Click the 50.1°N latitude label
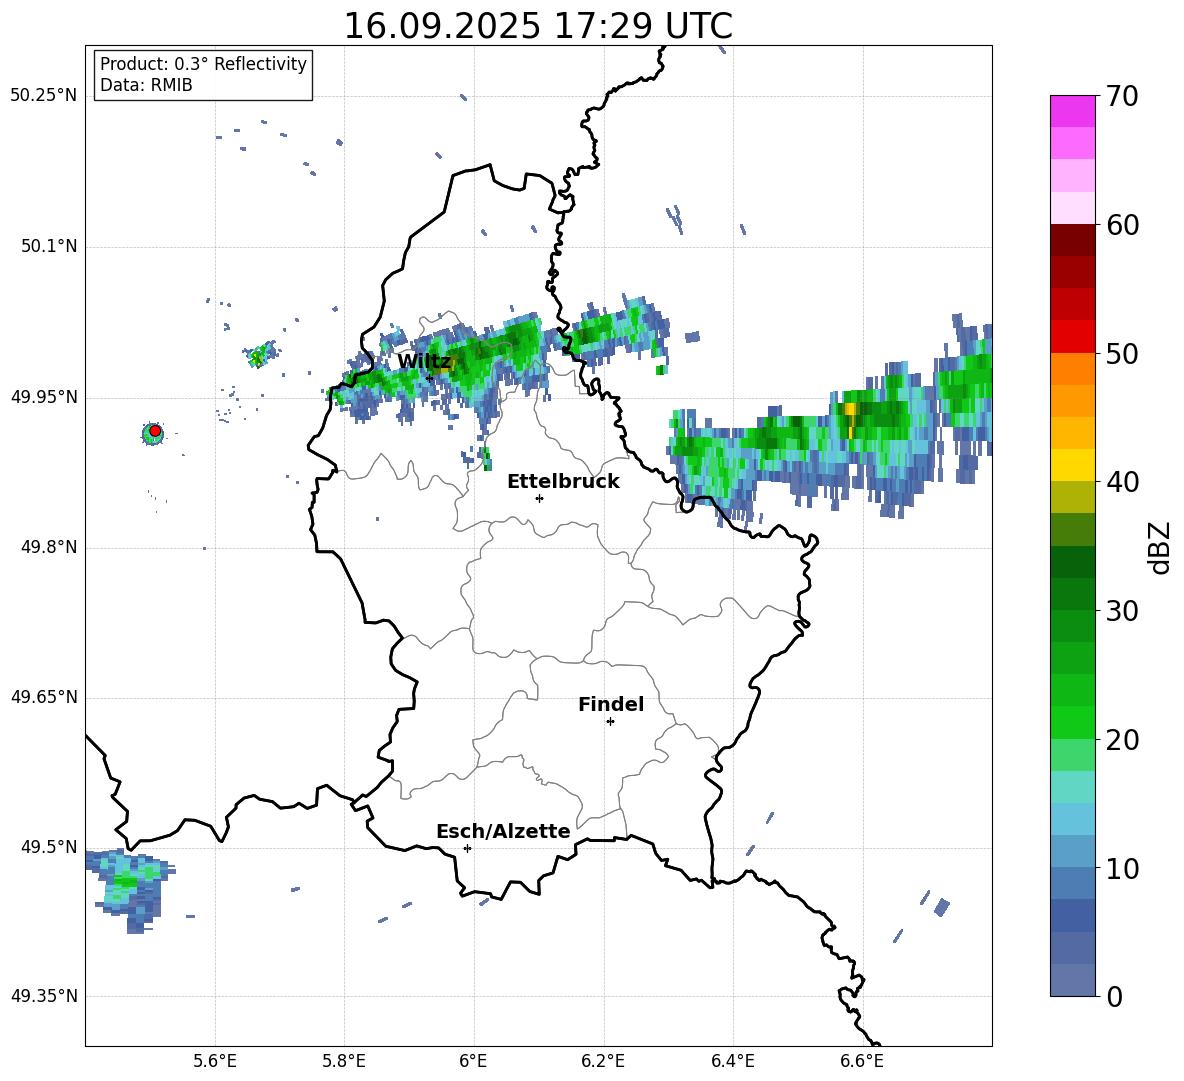 [x=48, y=246]
